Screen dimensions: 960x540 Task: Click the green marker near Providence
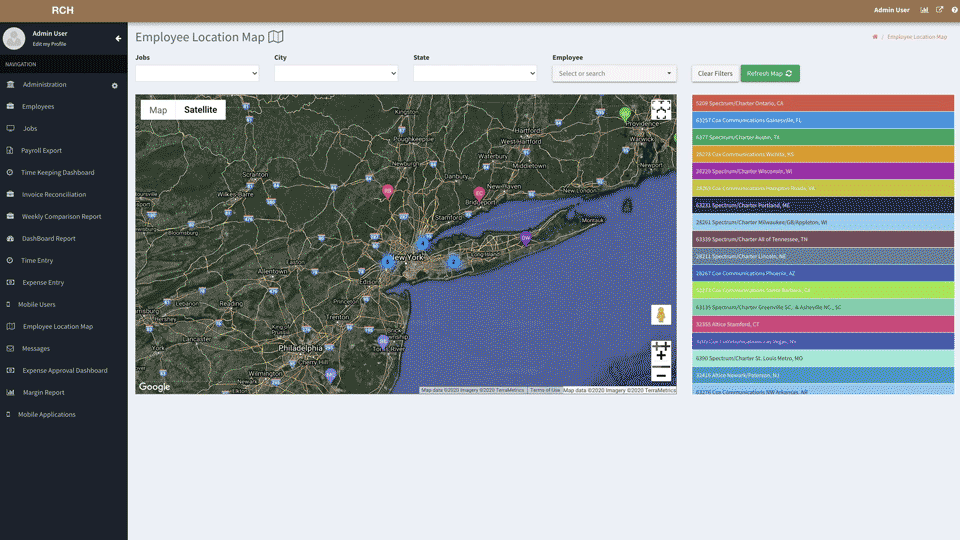625,114
